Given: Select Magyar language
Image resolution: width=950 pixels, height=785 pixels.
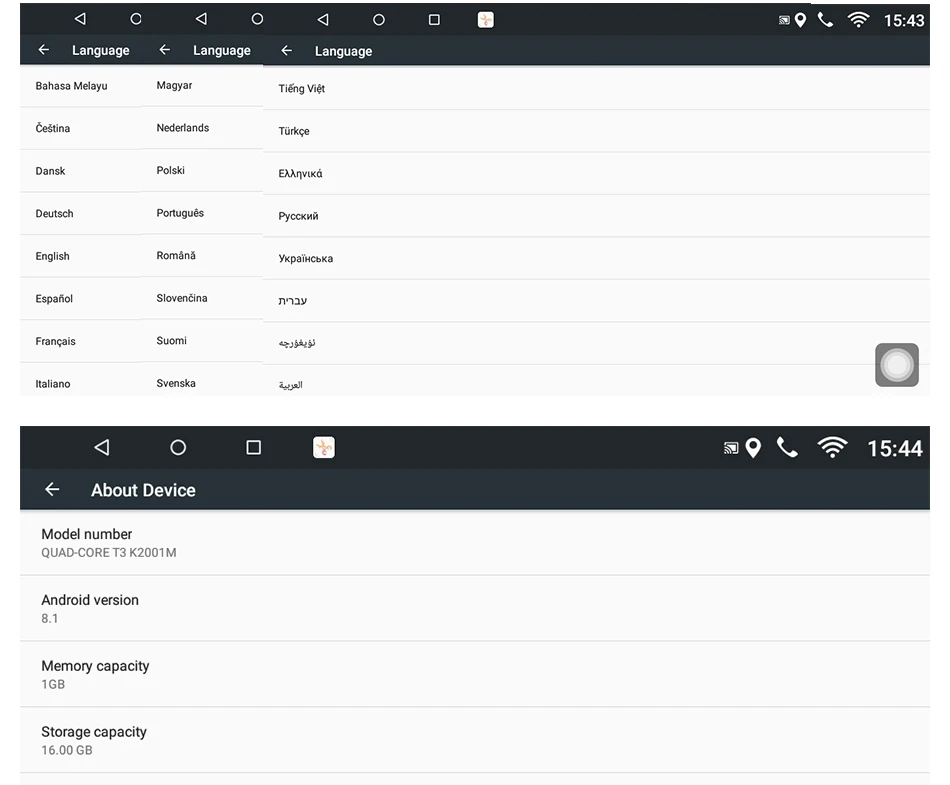Looking at the screenshot, I should pos(202,85).
